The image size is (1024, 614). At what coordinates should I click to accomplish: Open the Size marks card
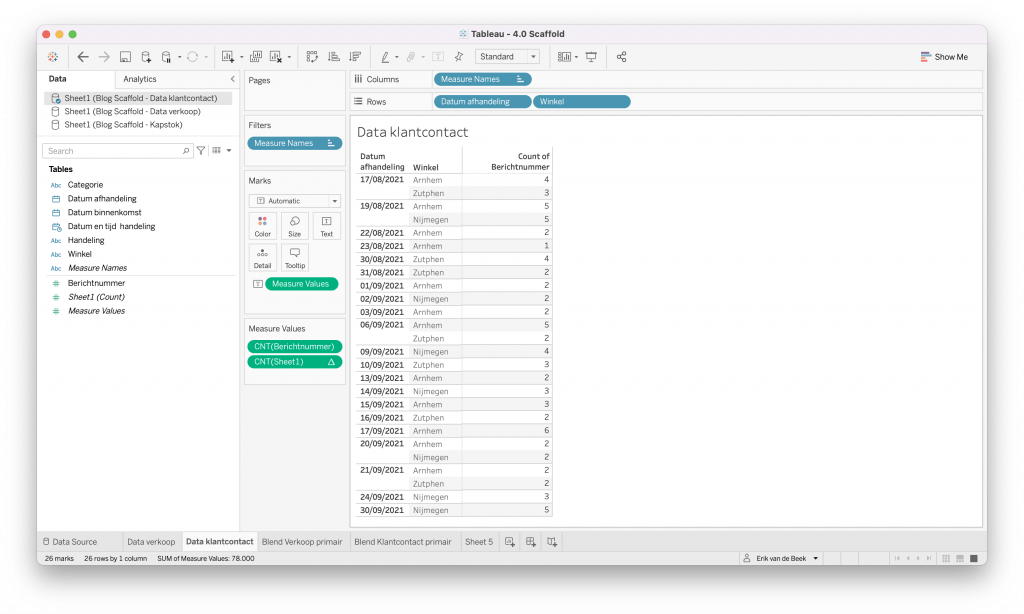(294, 225)
